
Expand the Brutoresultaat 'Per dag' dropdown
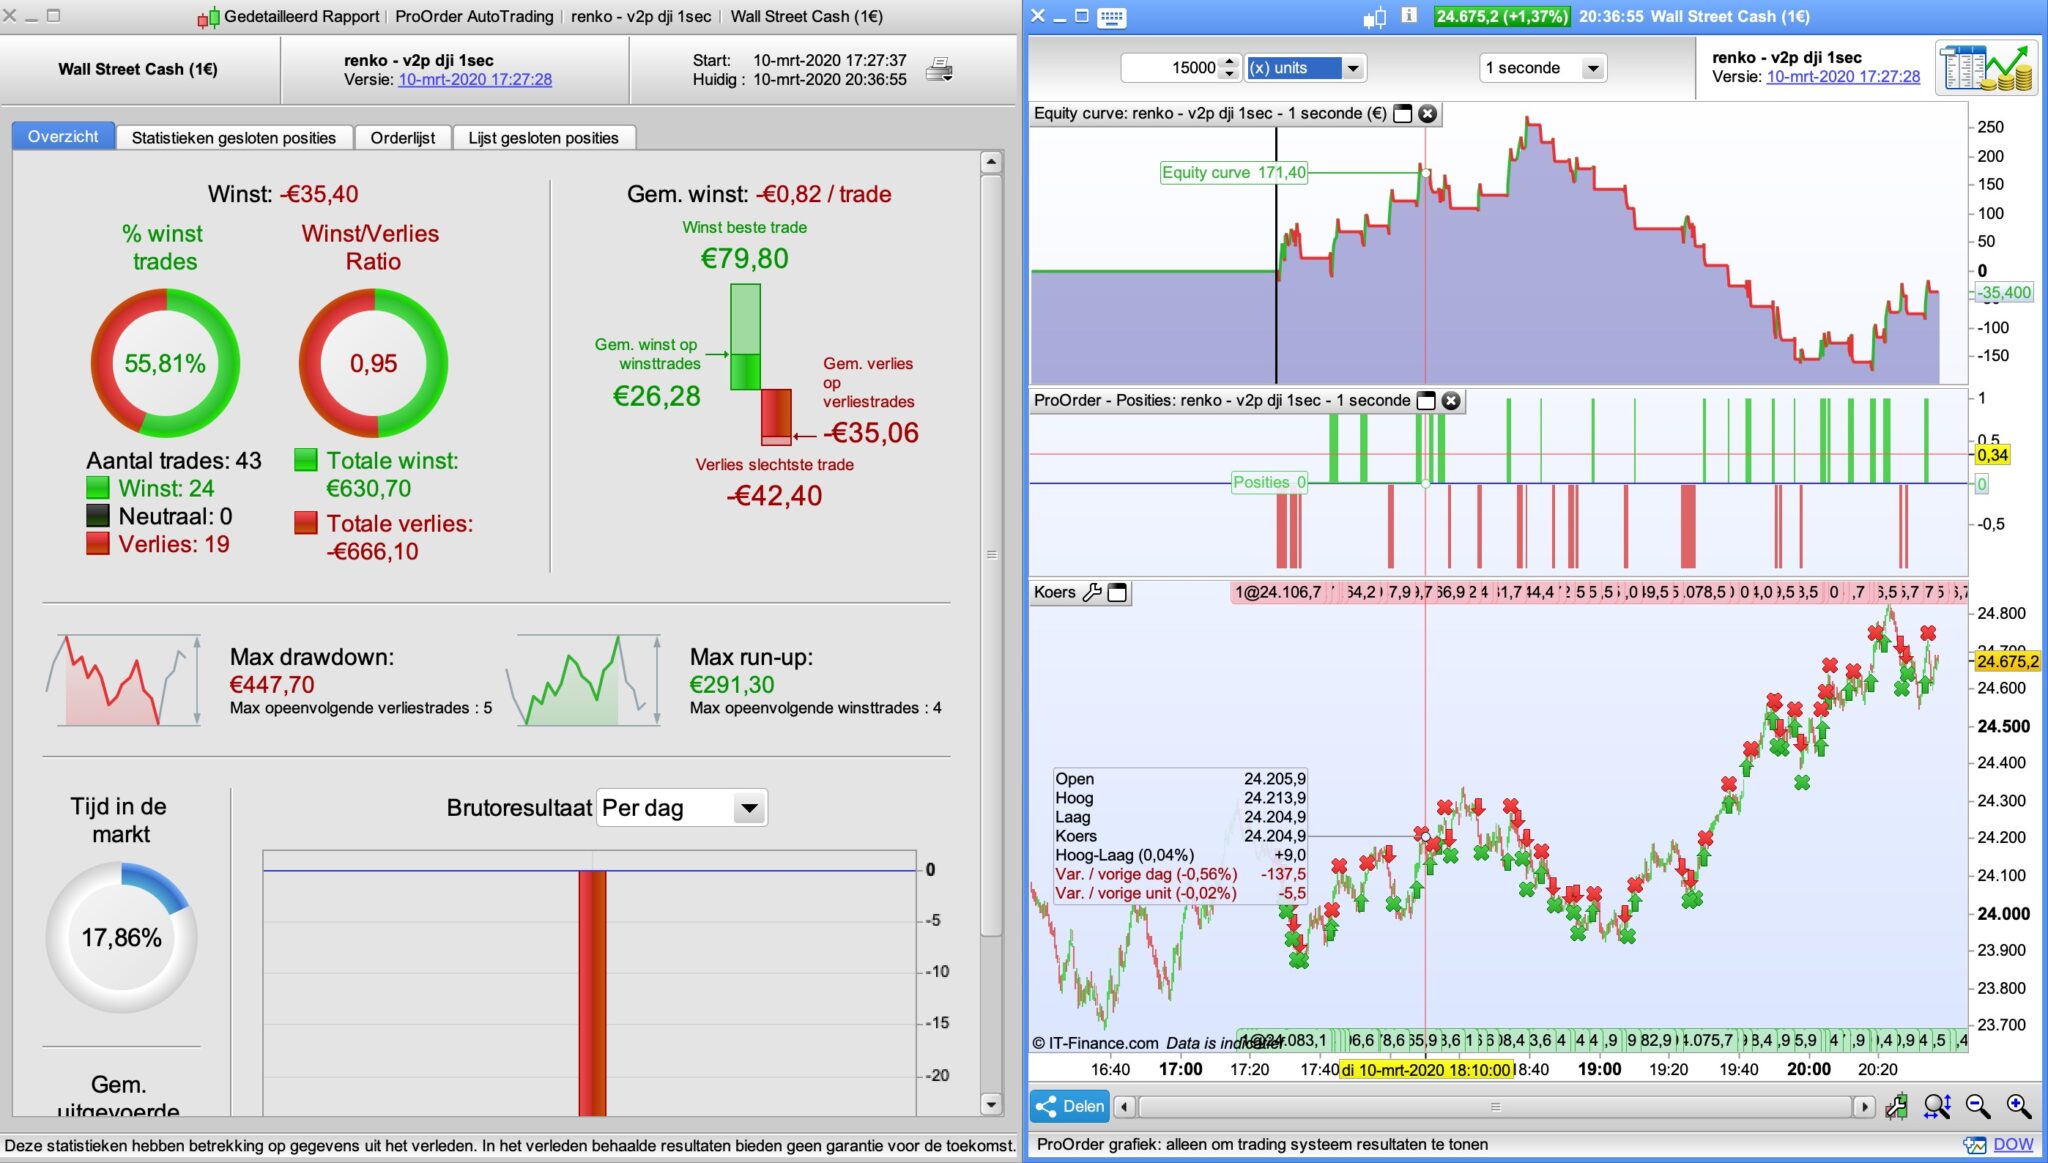coord(747,808)
